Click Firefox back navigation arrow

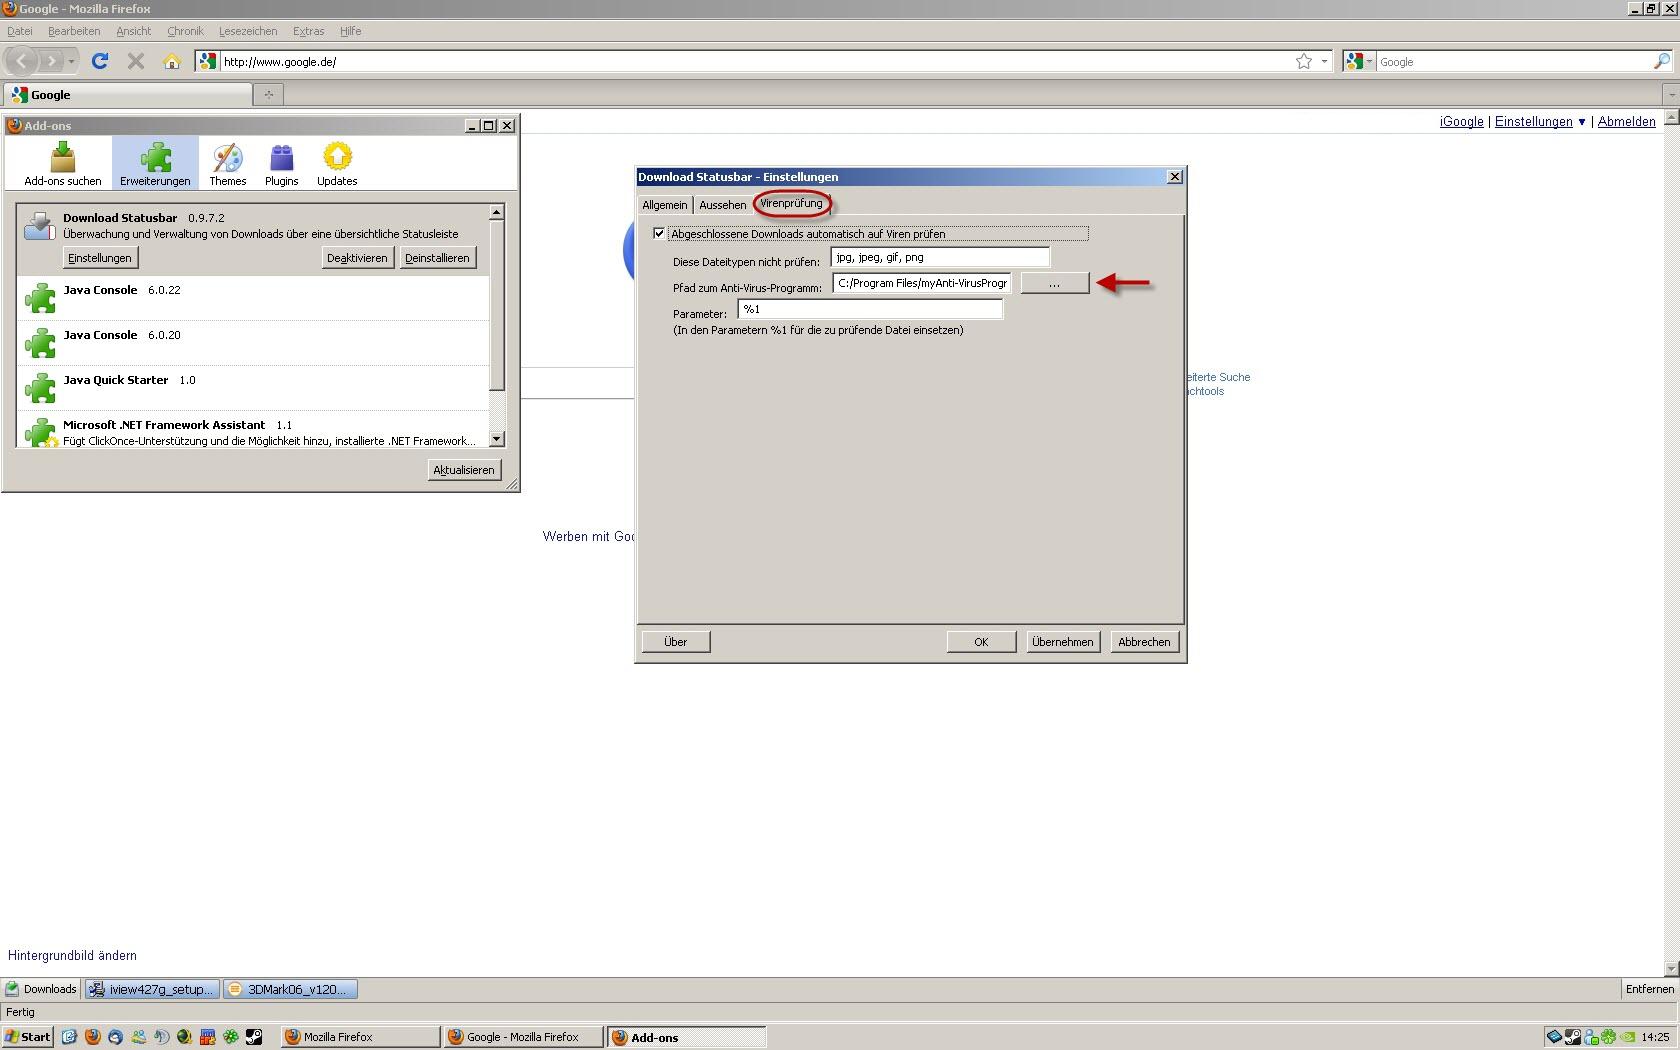point(21,61)
